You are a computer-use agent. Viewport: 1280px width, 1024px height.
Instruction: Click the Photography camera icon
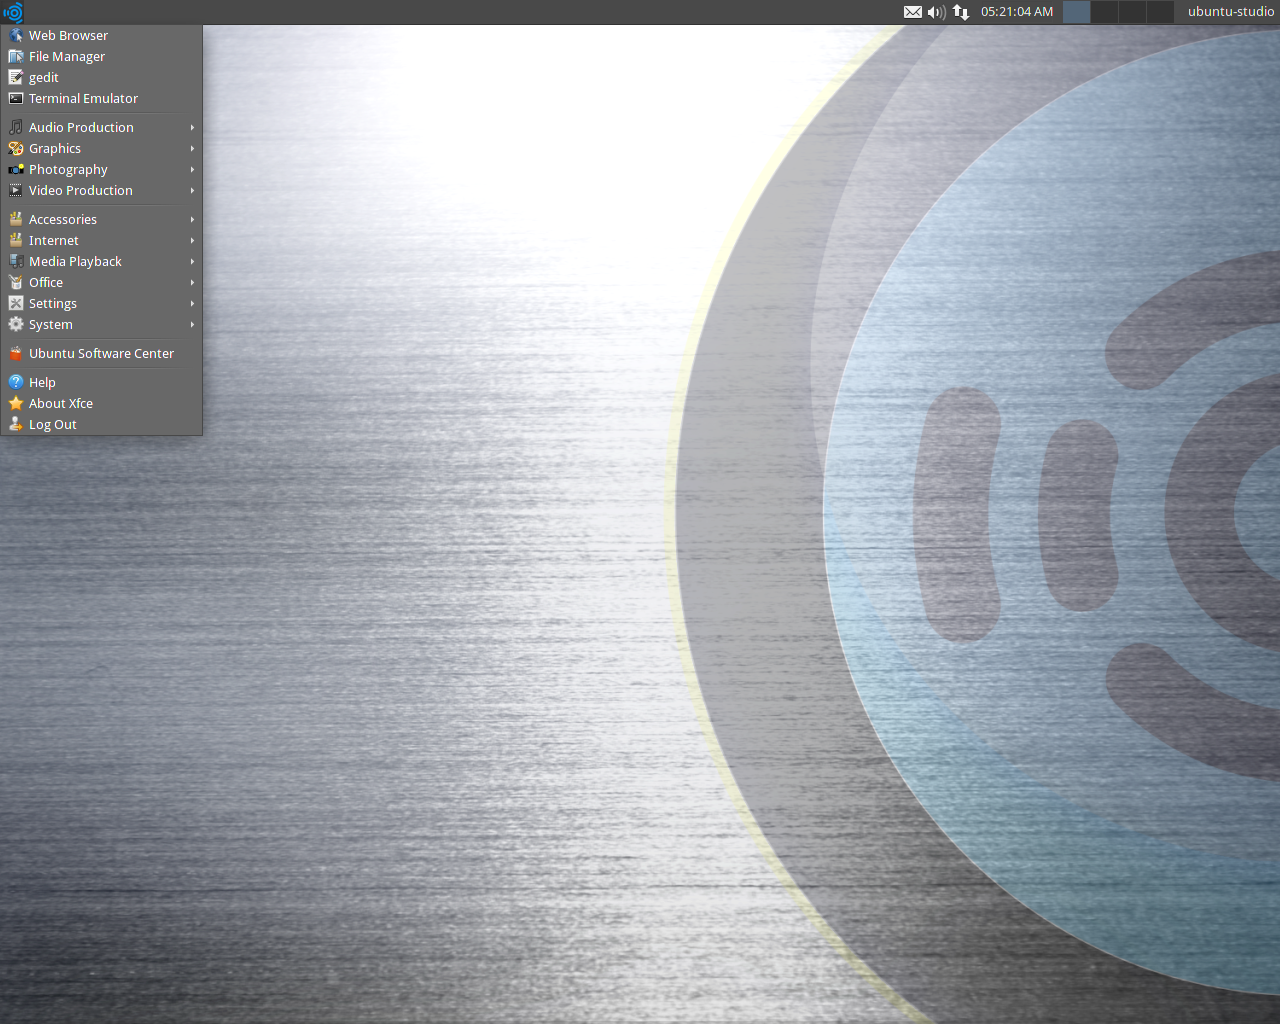click(x=16, y=169)
